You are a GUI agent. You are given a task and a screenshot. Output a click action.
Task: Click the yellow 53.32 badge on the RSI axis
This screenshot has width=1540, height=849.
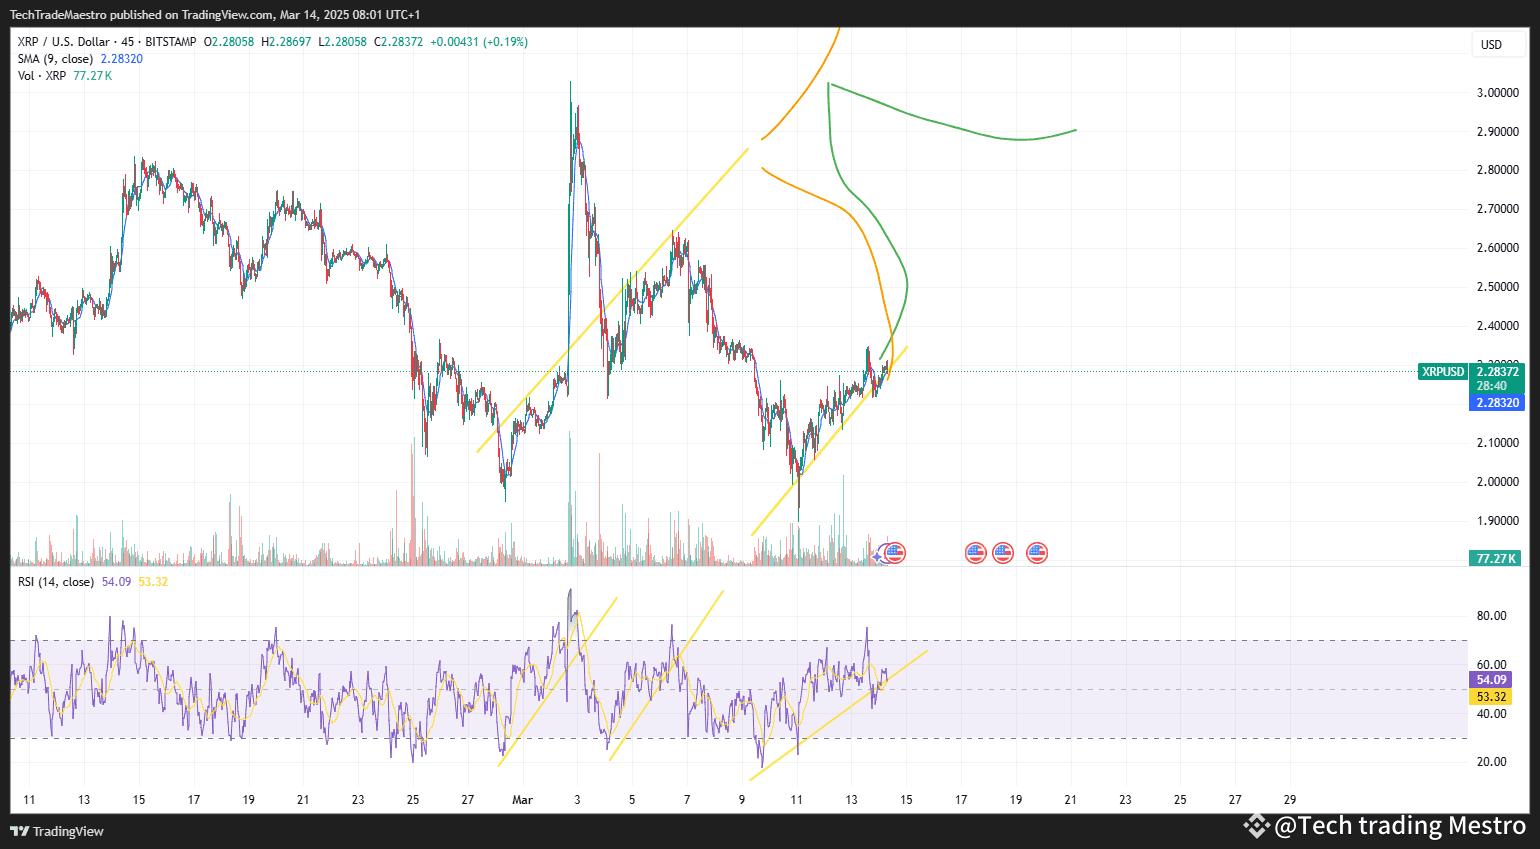point(1491,697)
